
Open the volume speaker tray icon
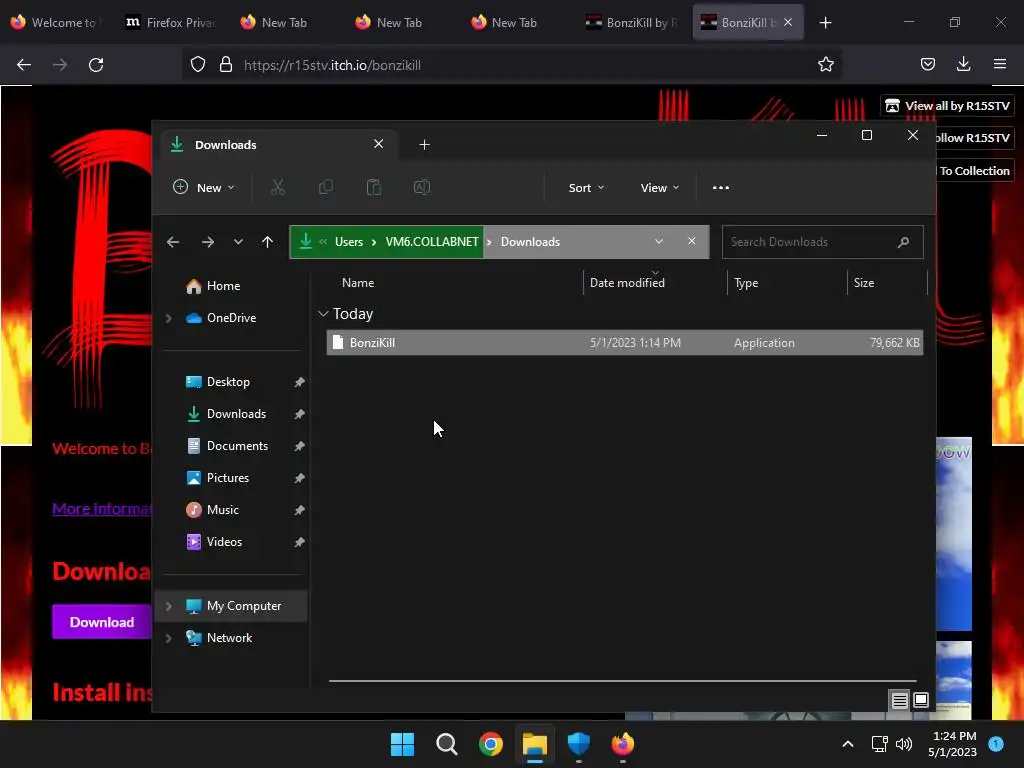point(904,744)
